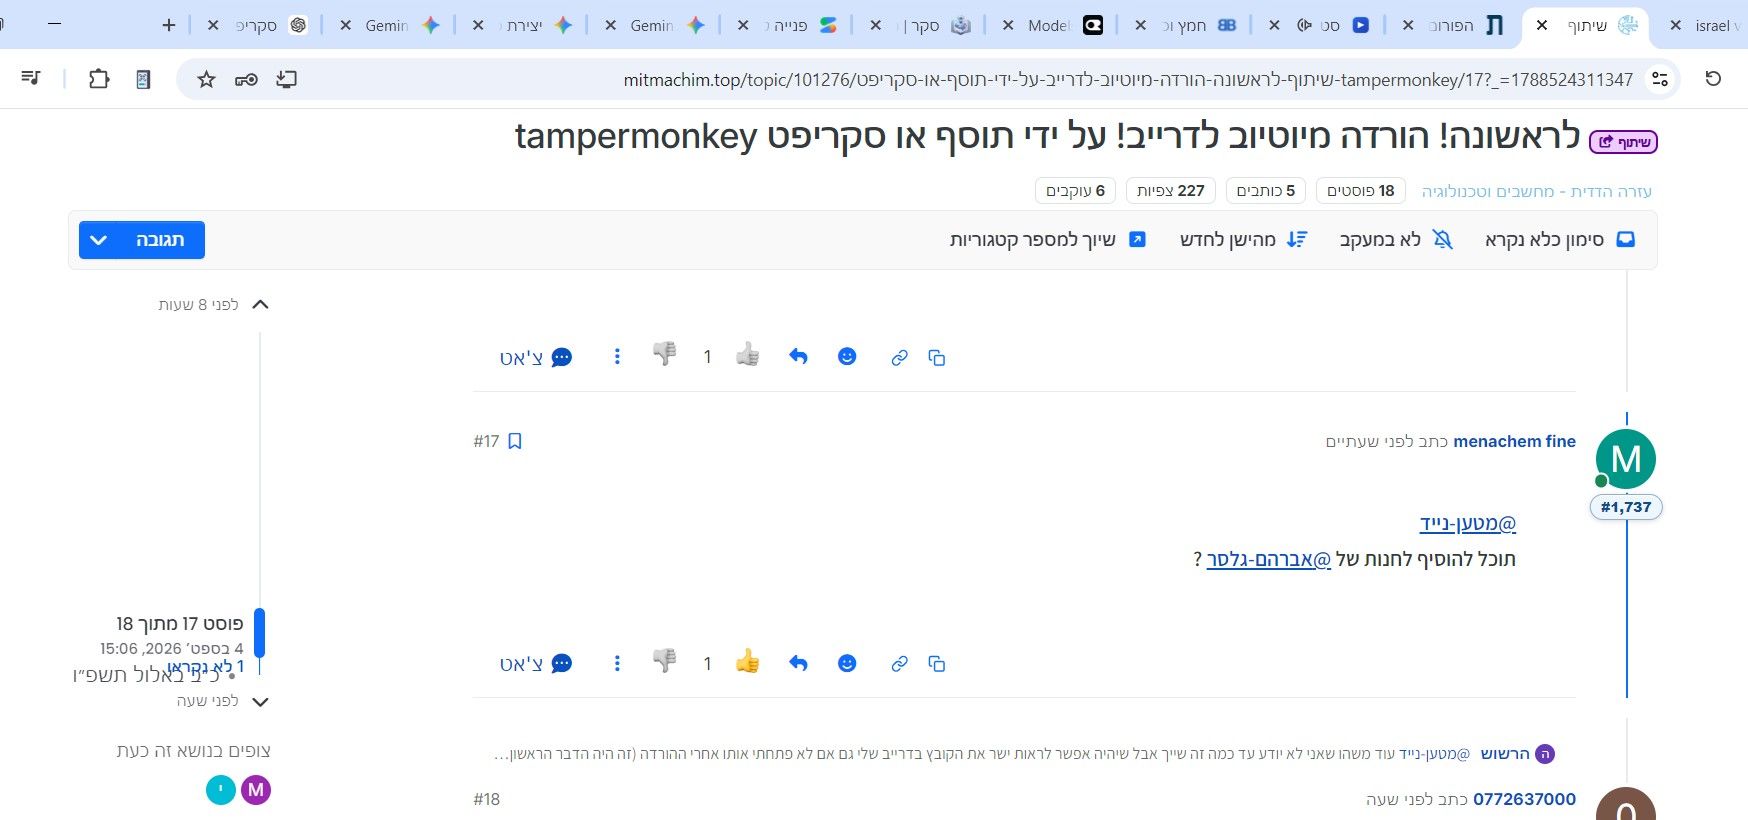This screenshot has width=1748, height=820.
Task: Click the שיתוף topic tag badge
Action: click(x=1624, y=142)
